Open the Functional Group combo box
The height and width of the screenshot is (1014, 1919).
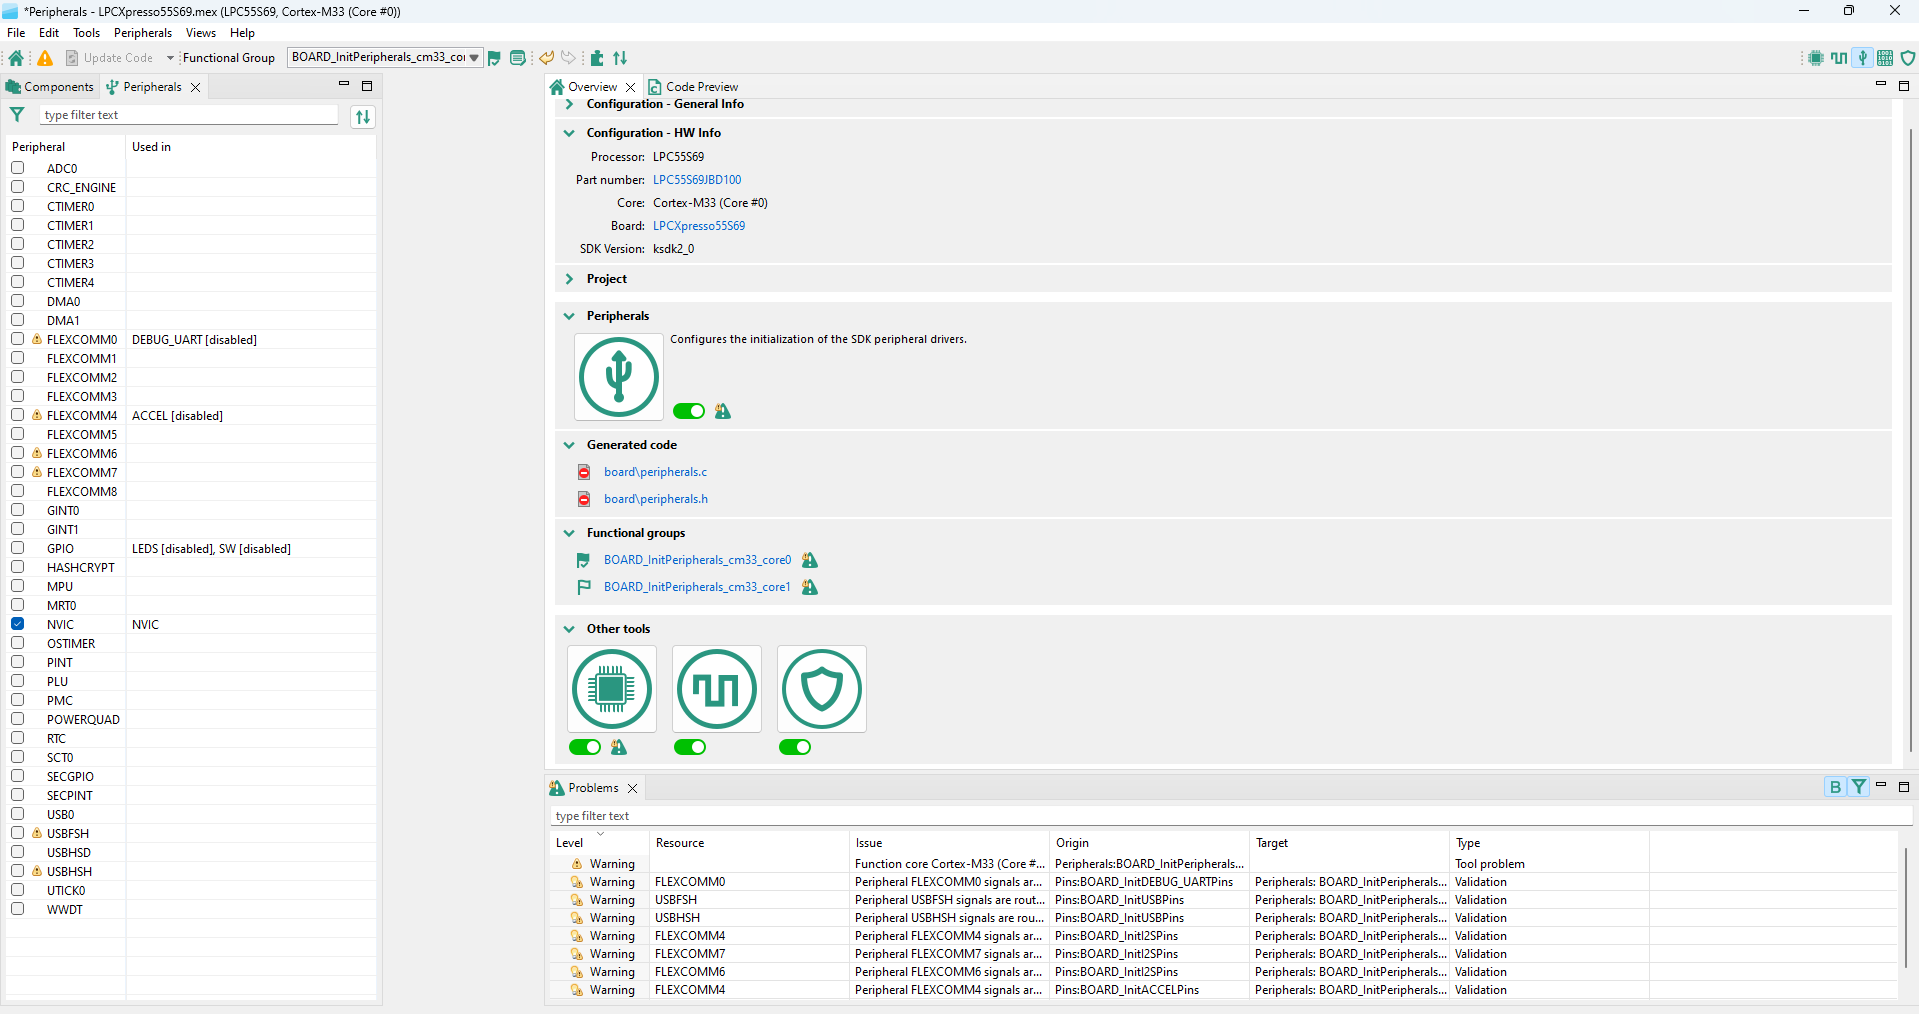pos(385,58)
